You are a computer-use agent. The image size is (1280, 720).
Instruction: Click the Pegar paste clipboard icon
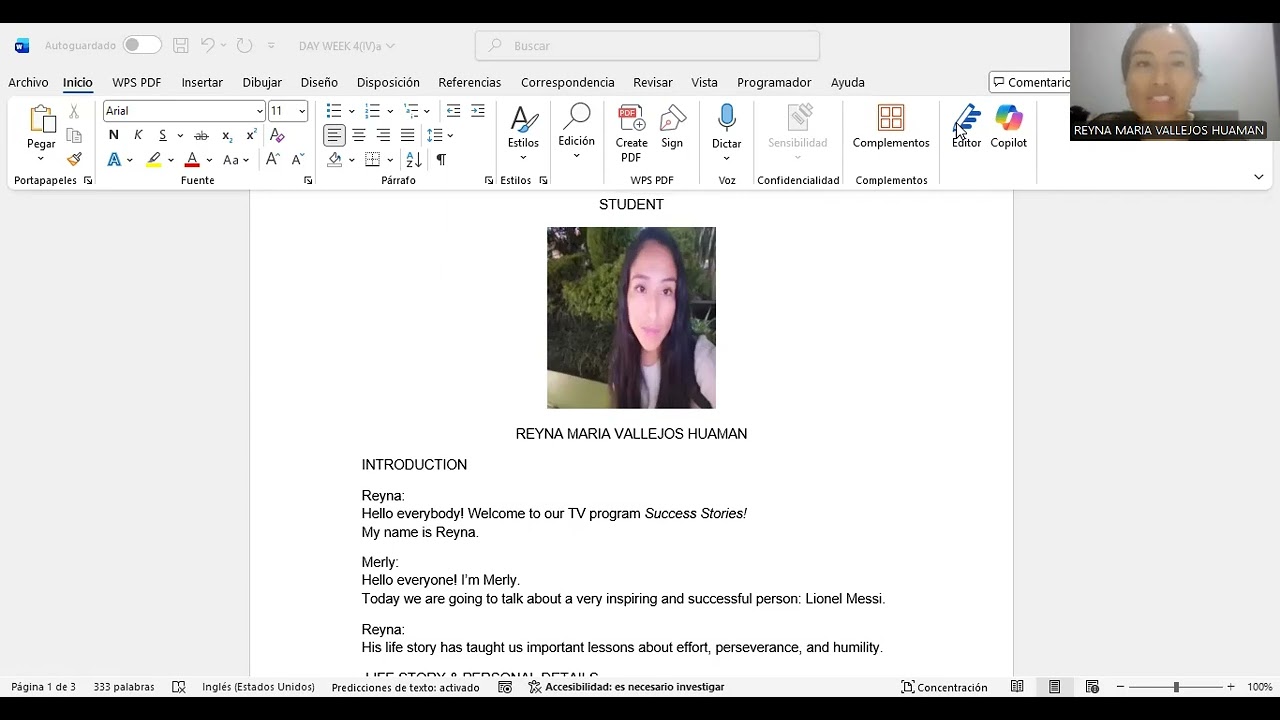tap(41, 120)
